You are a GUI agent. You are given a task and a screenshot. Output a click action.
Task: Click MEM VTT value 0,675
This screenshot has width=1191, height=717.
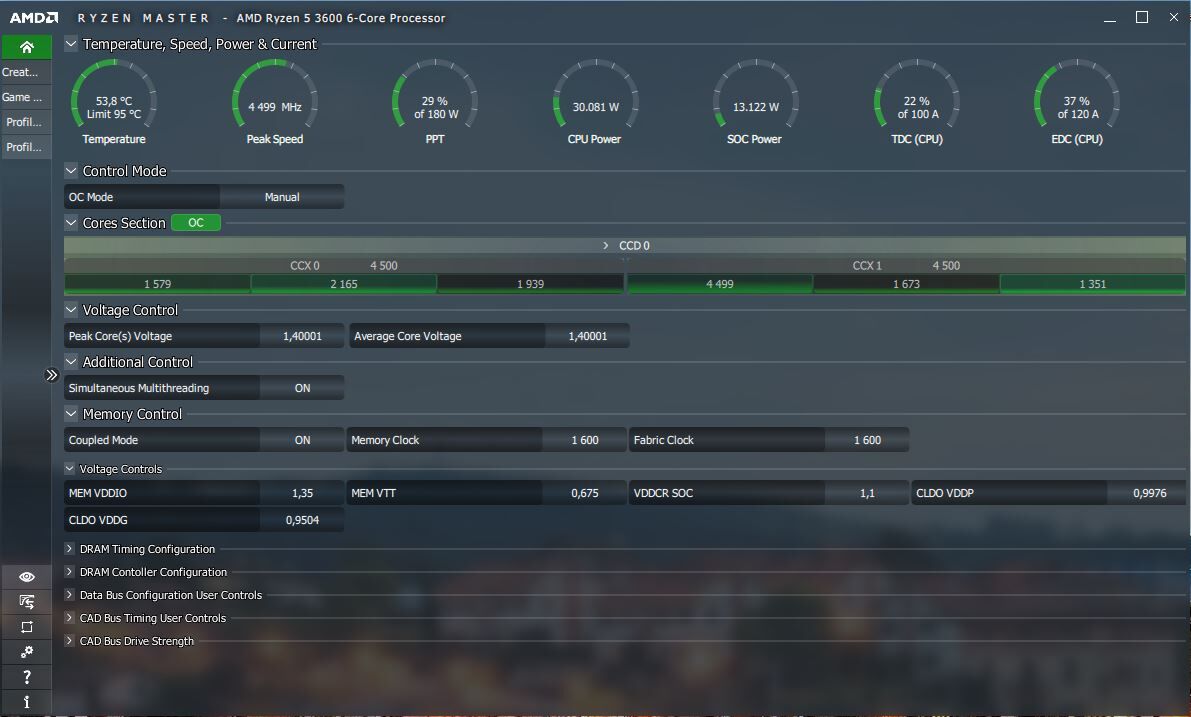tap(585, 493)
